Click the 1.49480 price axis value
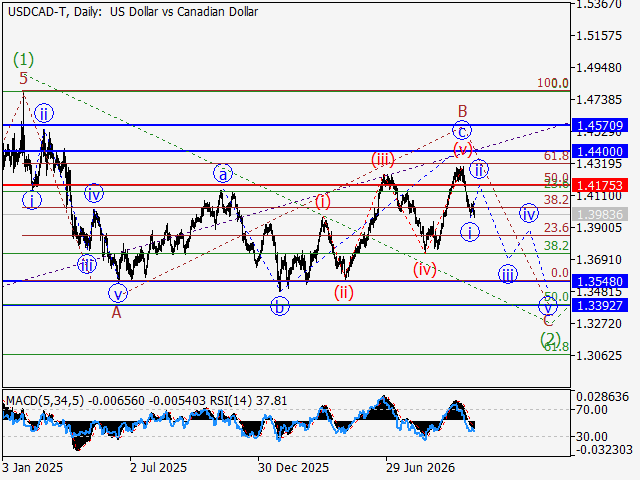640x480 pixels. tap(599, 68)
